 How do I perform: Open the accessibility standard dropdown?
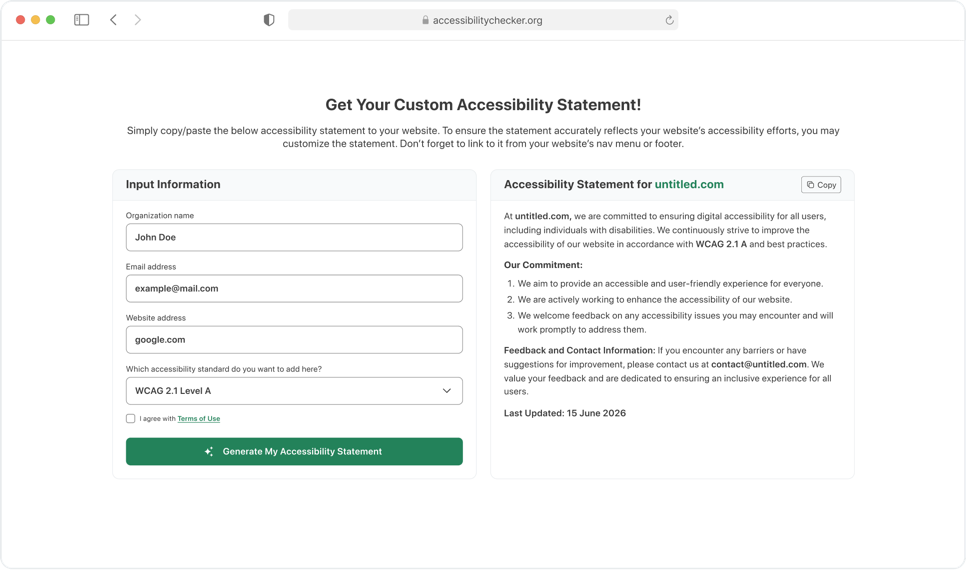pos(294,391)
